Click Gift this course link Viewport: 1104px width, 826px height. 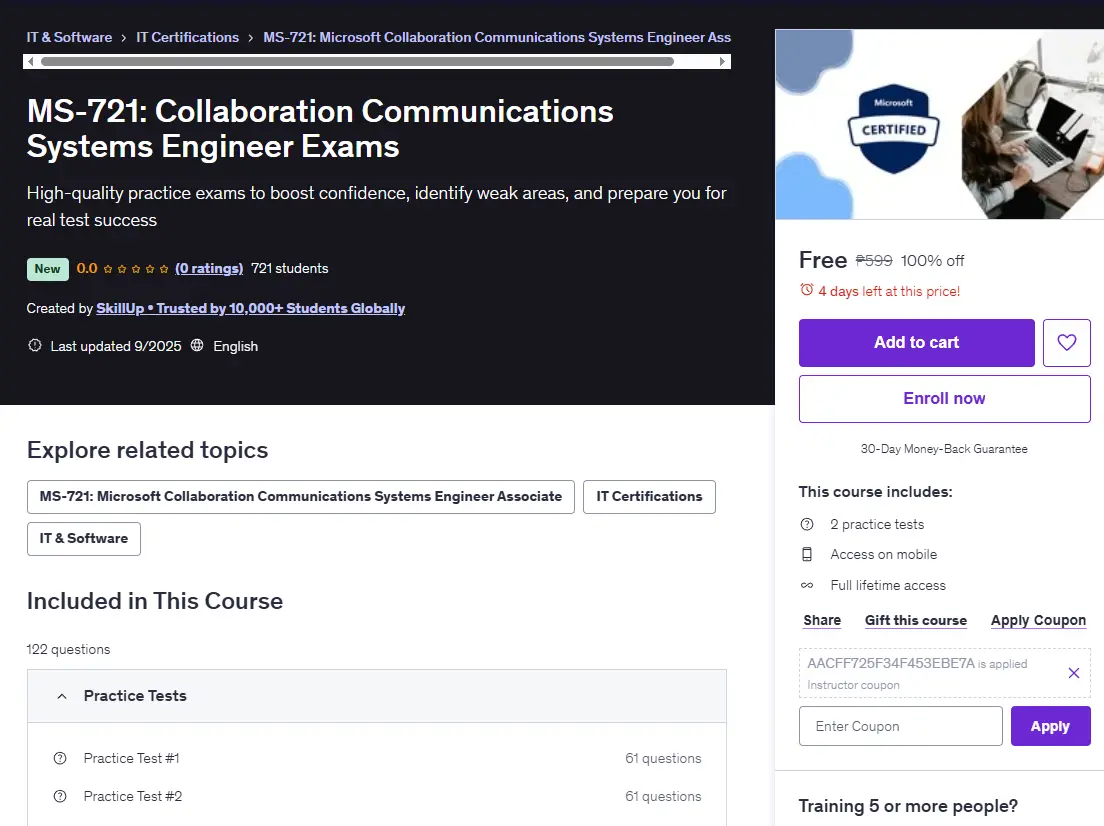915,620
